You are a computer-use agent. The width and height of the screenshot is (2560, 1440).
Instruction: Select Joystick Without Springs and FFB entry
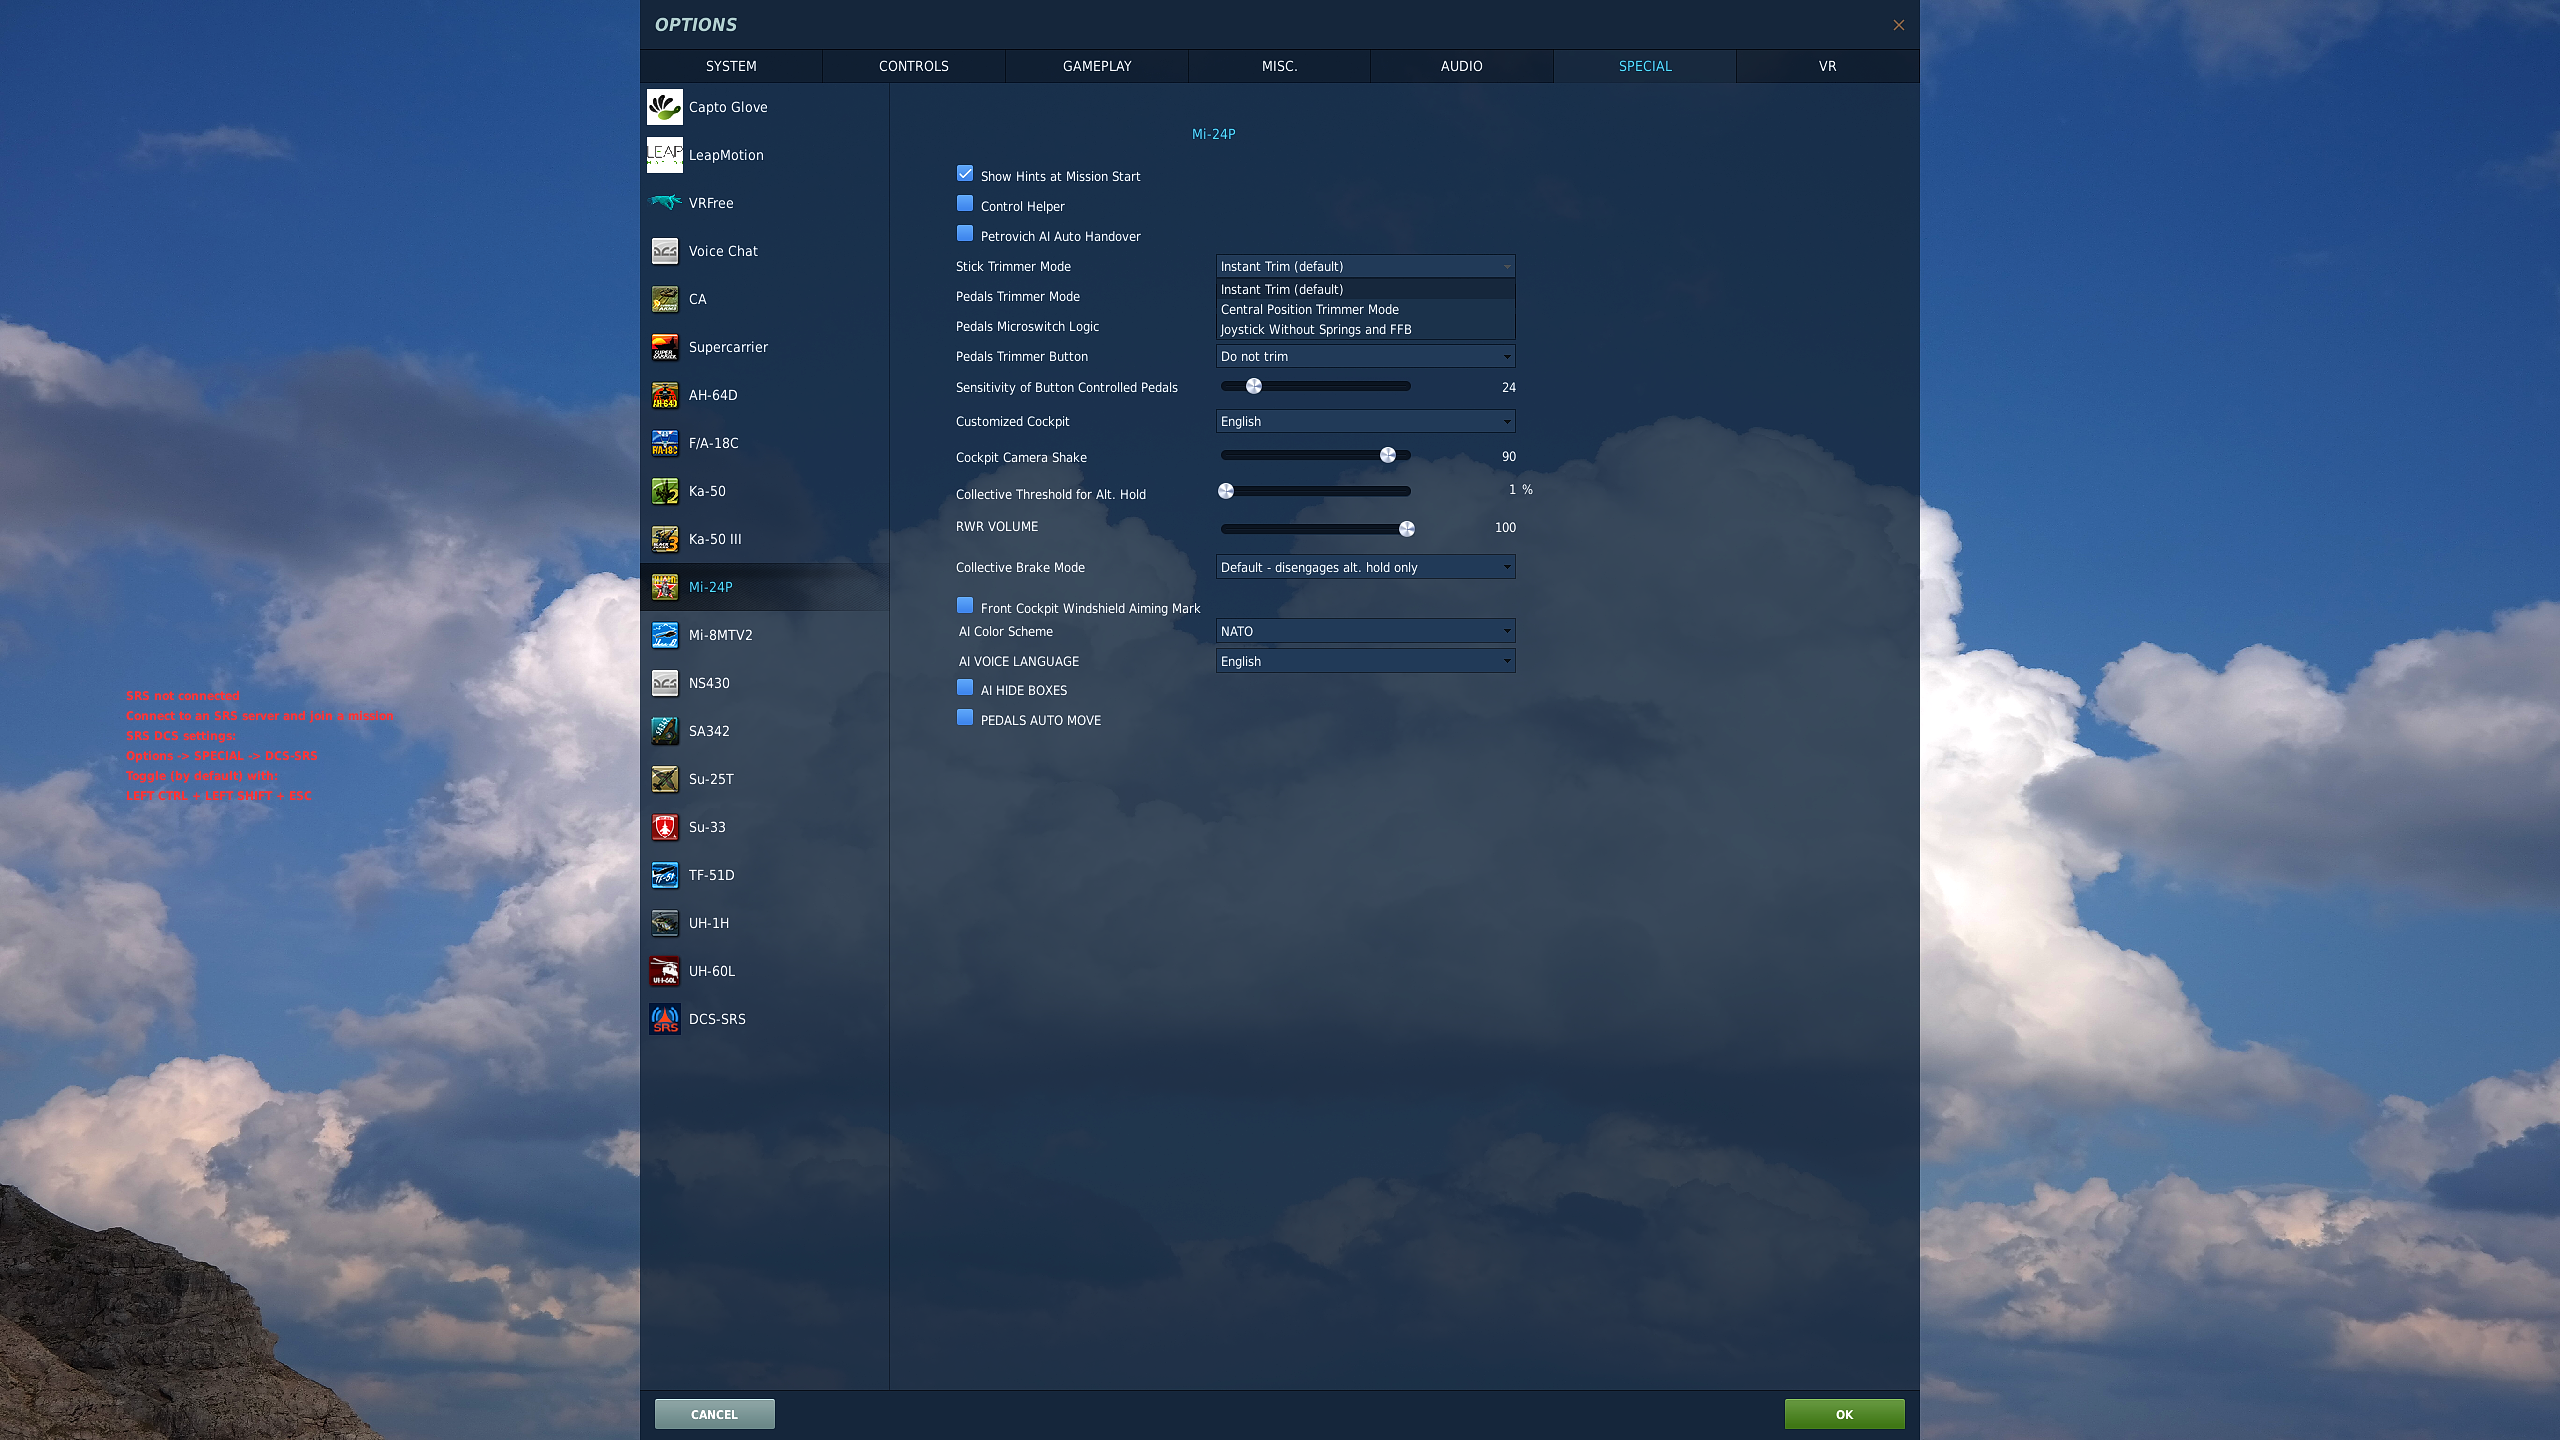tap(1316, 330)
